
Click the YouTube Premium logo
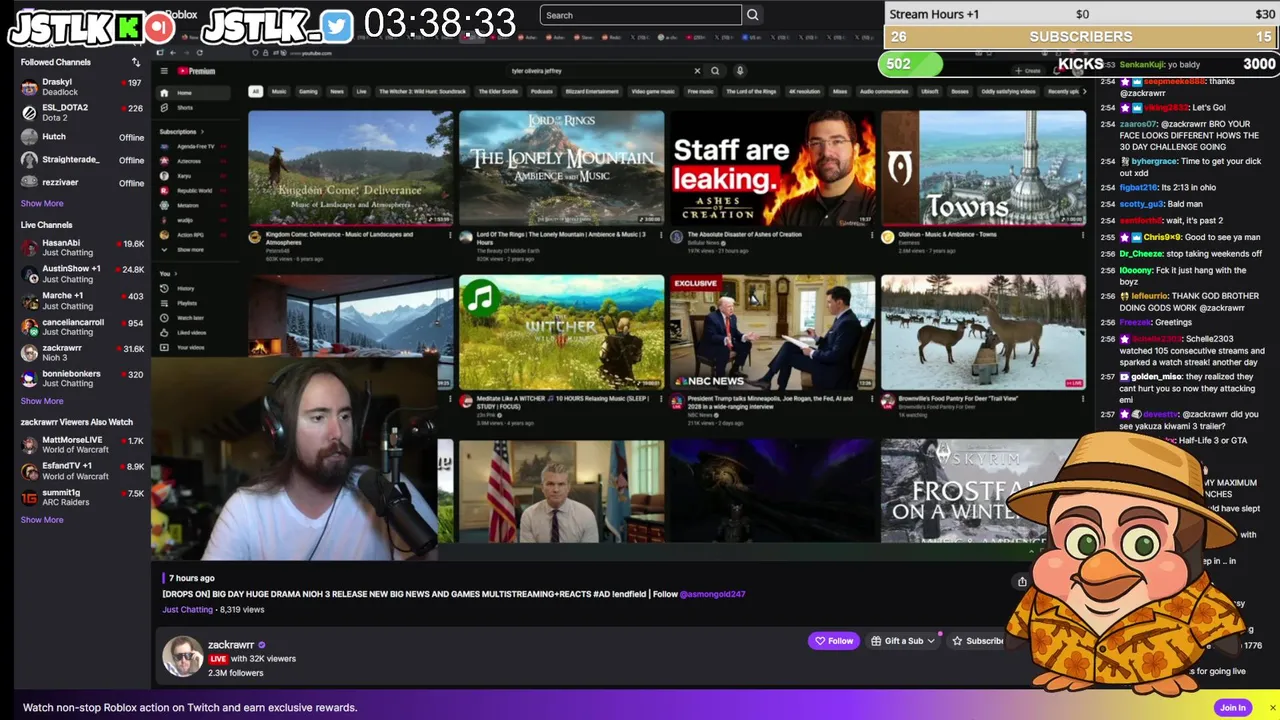[x=196, y=71]
